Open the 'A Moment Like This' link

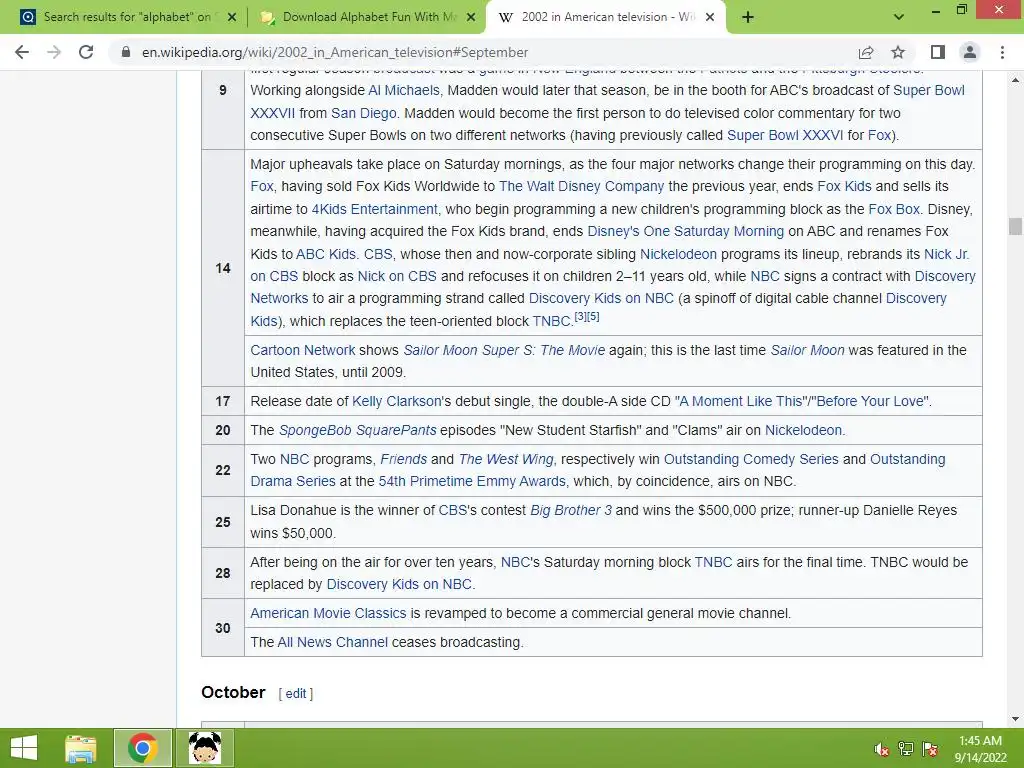(x=740, y=401)
